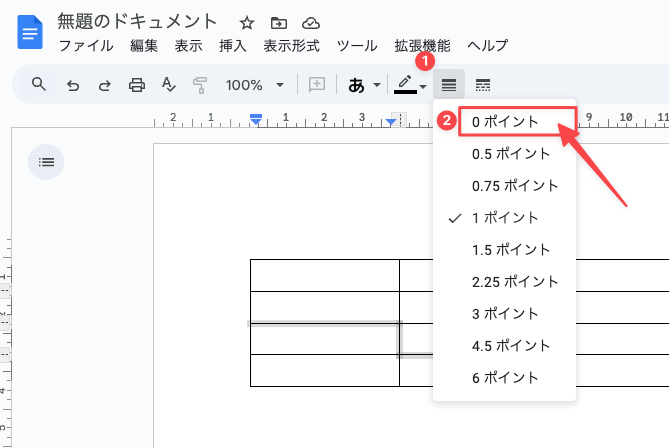The image size is (669, 448).
Task: Check the cloud save status icon
Action: (x=310, y=22)
